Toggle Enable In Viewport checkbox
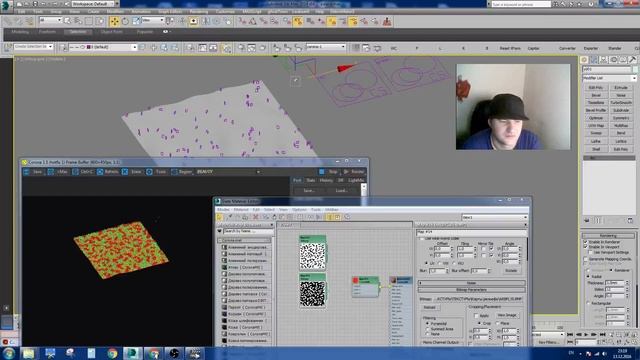The width and height of the screenshot is (640, 360). pyautogui.click(x=586, y=247)
